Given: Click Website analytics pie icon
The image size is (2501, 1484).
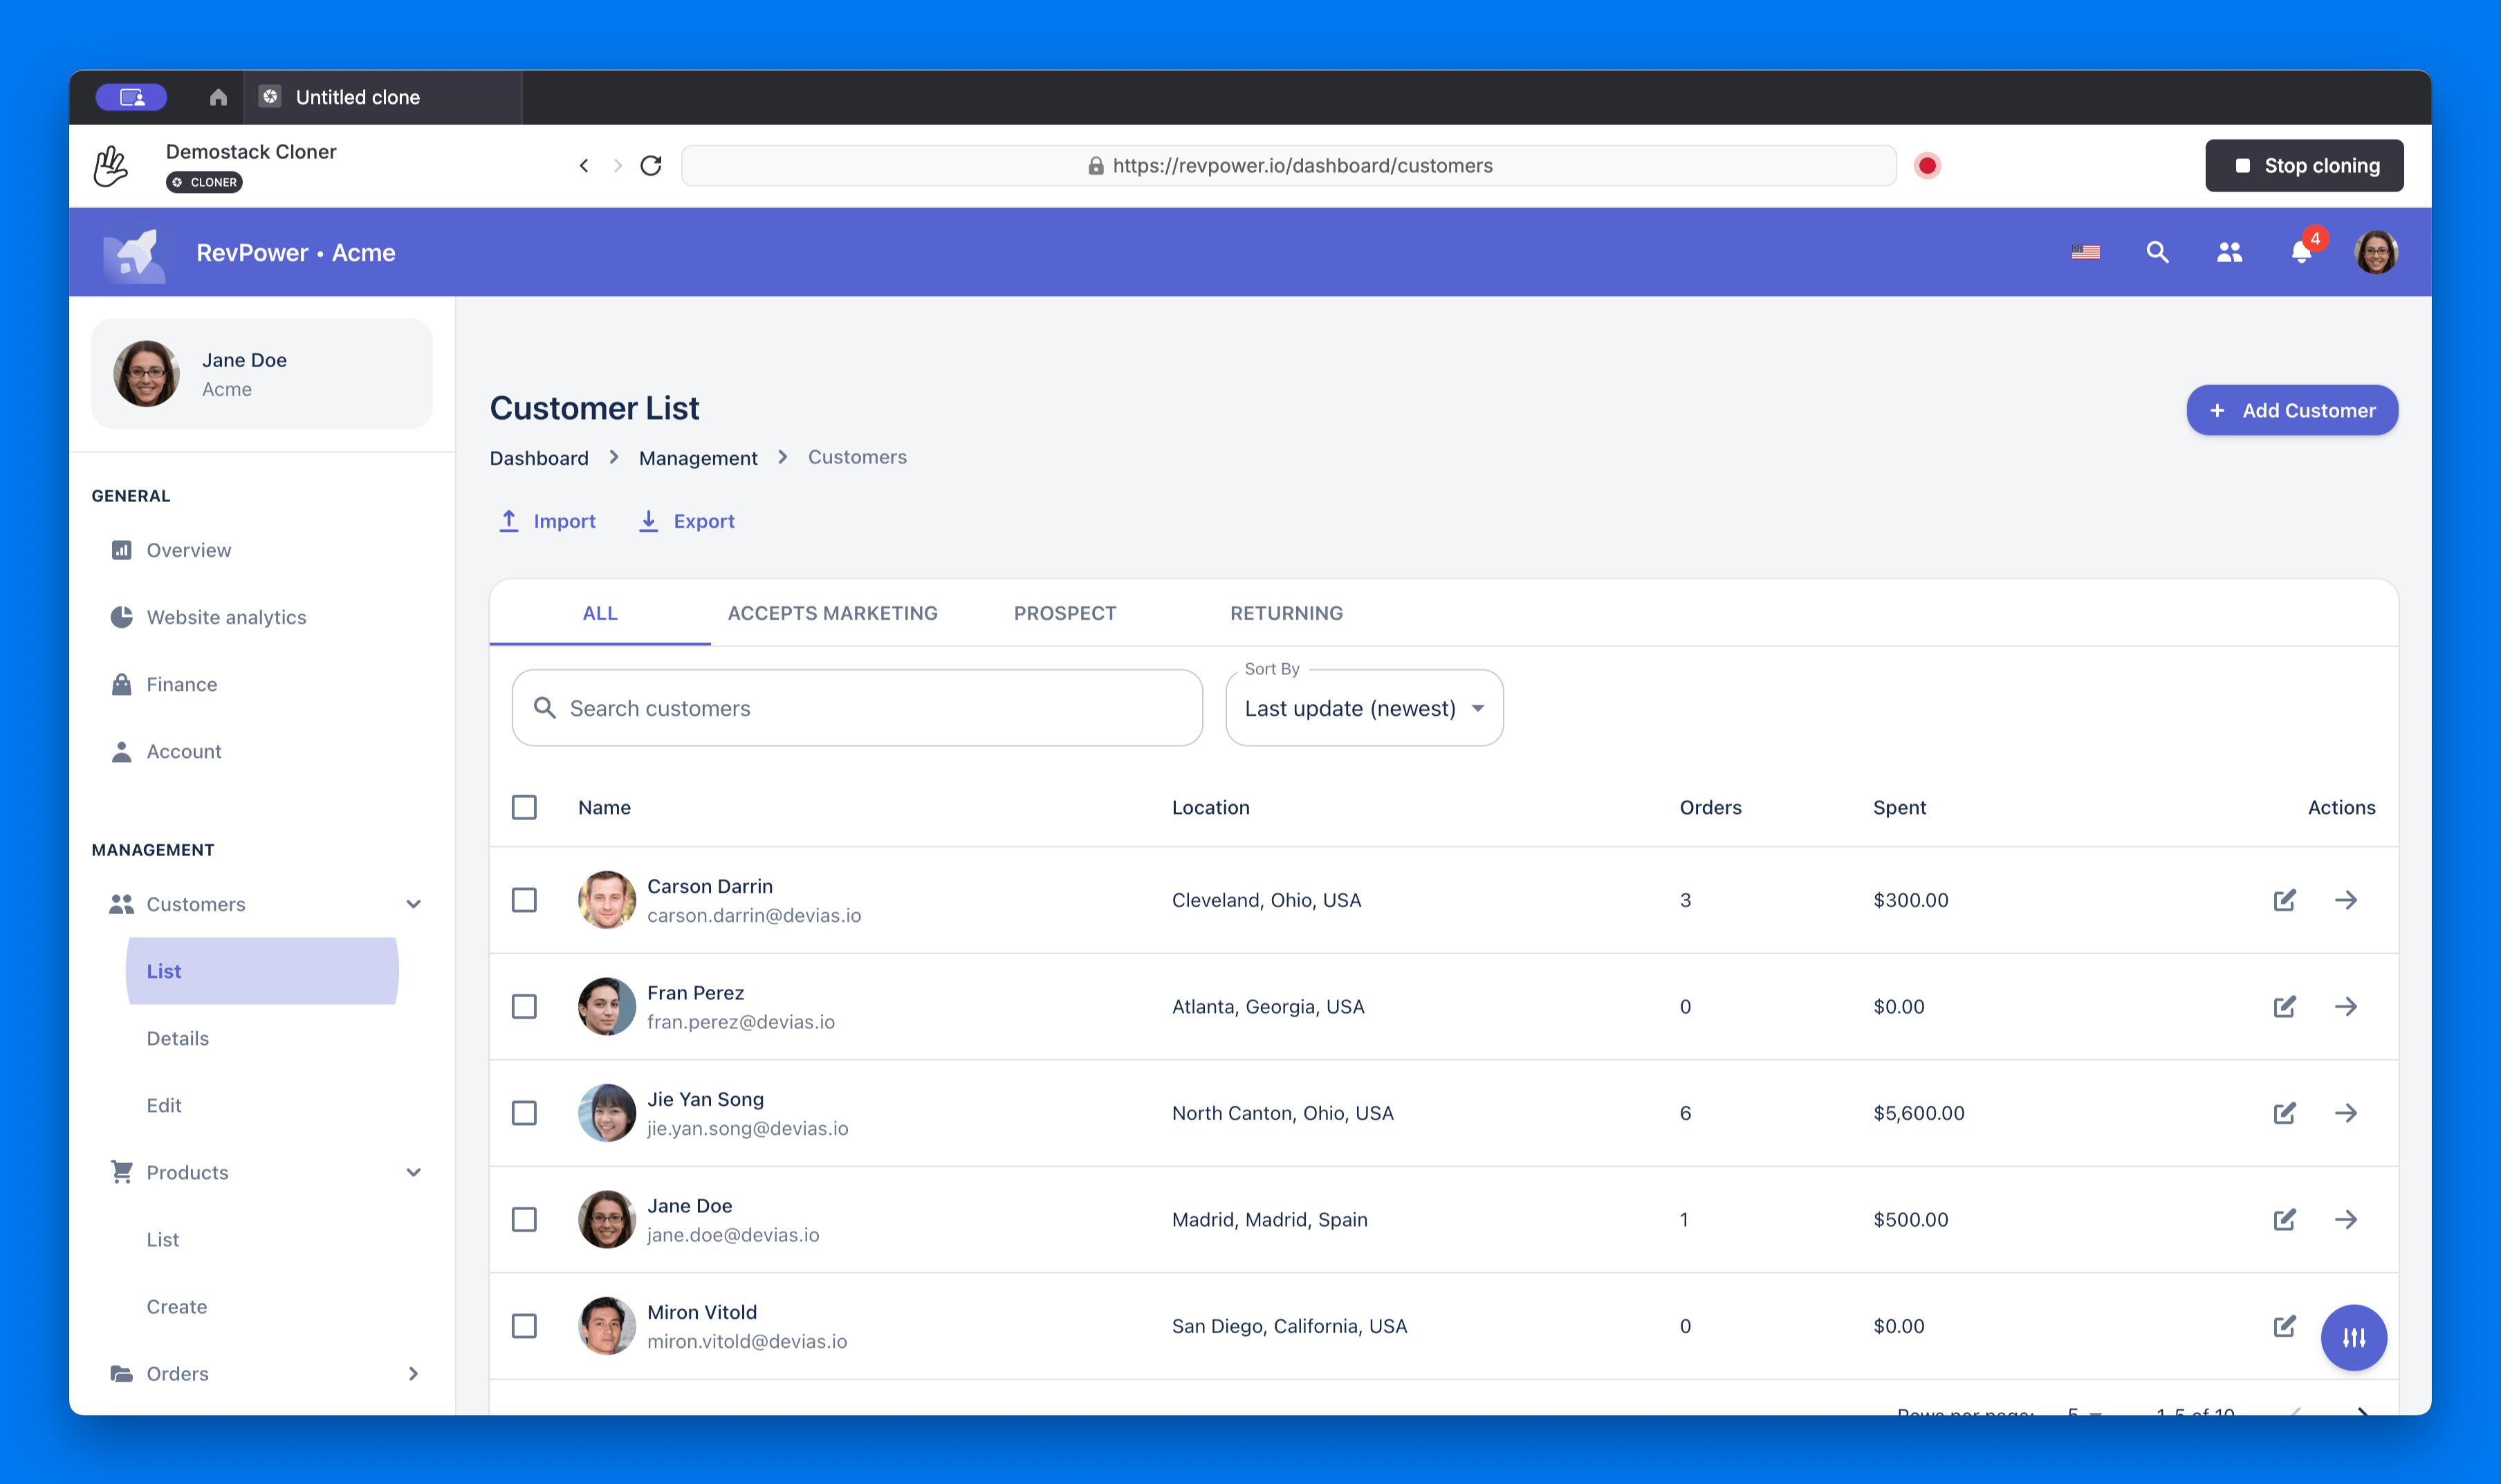Looking at the screenshot, I should coord(121,617).
